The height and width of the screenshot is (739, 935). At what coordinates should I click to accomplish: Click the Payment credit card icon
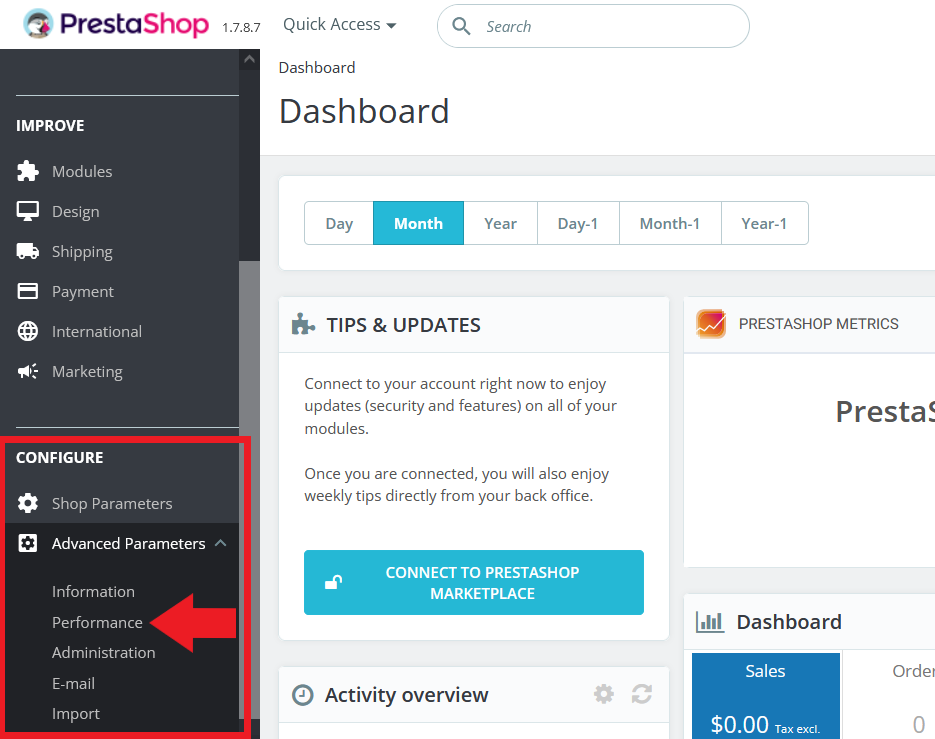[27, 291]
